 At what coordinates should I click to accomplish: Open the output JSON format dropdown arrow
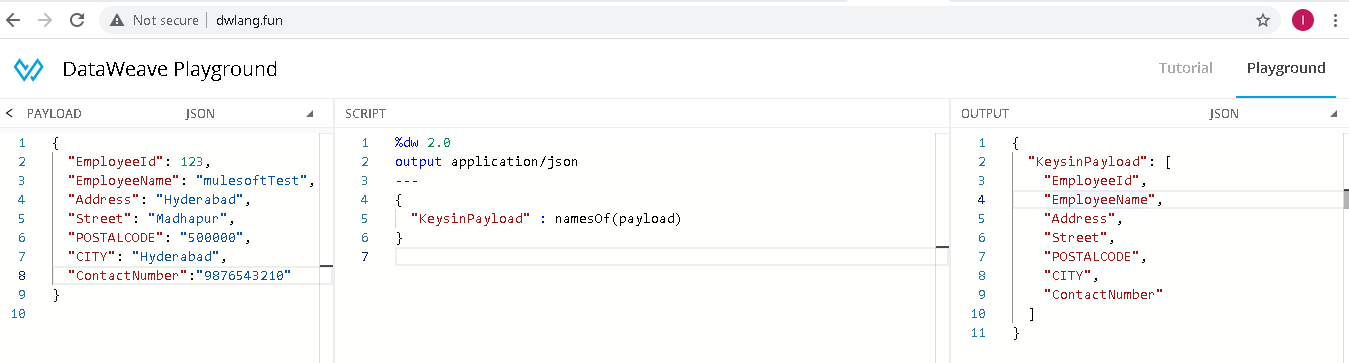1334,114
